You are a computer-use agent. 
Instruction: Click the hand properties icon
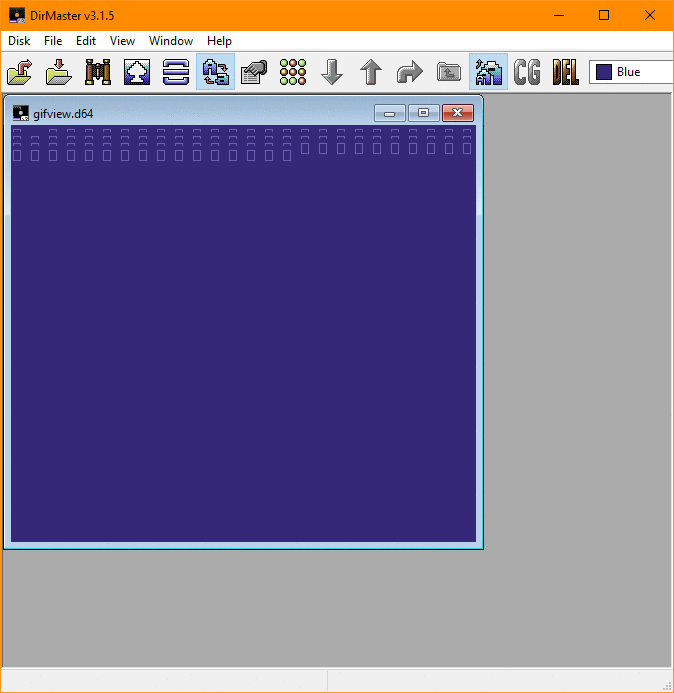pyautogui.click(x=254, y=72)
